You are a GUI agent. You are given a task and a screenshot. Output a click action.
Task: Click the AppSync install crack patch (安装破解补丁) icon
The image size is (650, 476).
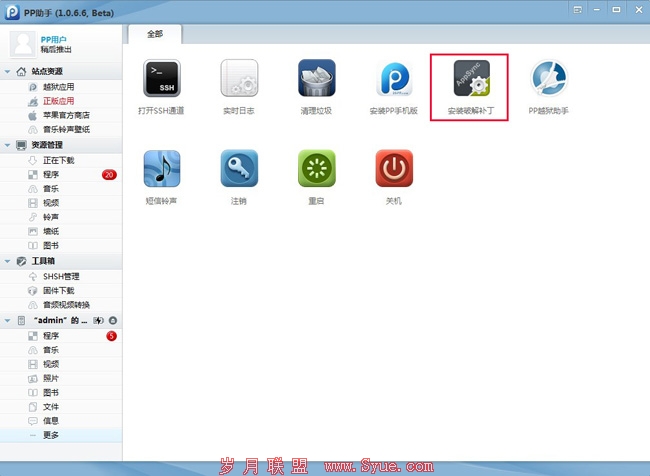[x=471, y=78]
